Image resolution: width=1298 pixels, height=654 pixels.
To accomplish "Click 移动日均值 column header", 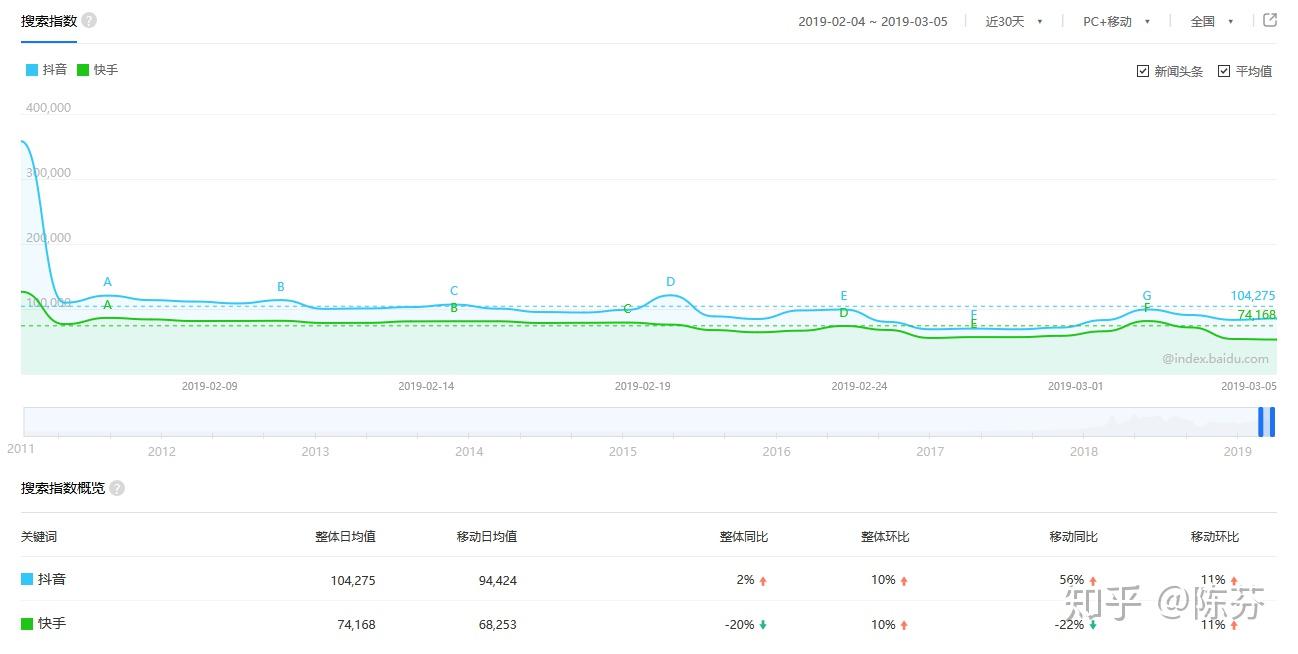I will pyautogui.click(x=487, y=537).
